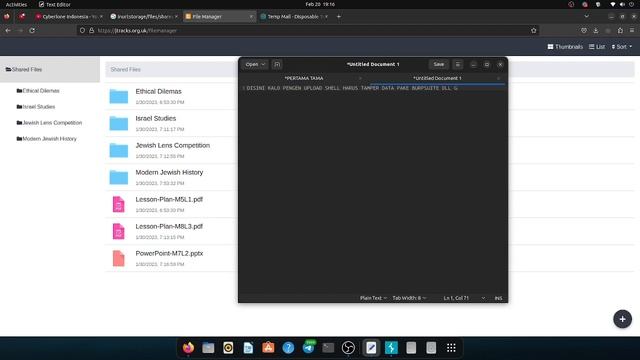
Task: Expand the Open dropdown in Text Editor
Action: [255, 64]
